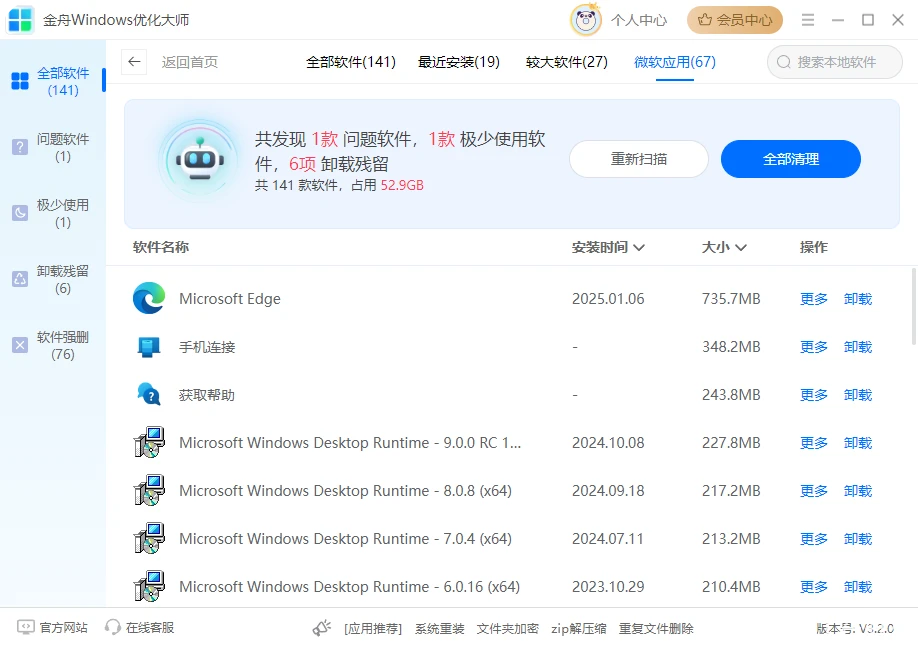Uninstall Desktop Runtime 9.0.0 RC via 卸载

point(858,443)
